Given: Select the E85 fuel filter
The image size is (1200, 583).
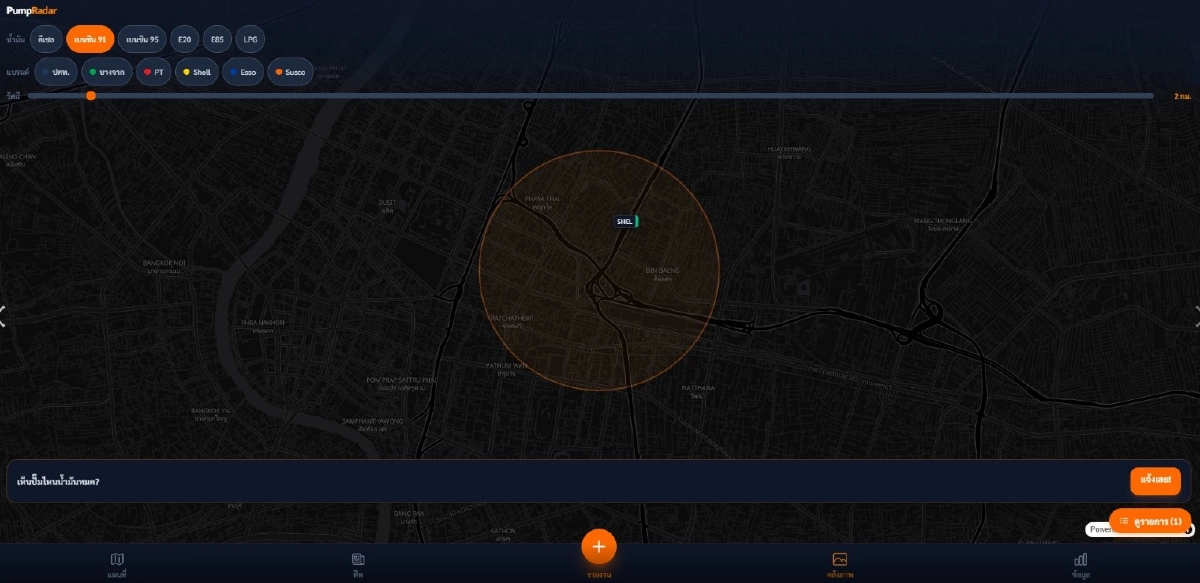Looking at the screenshot, I should click(x=217, y=39).
